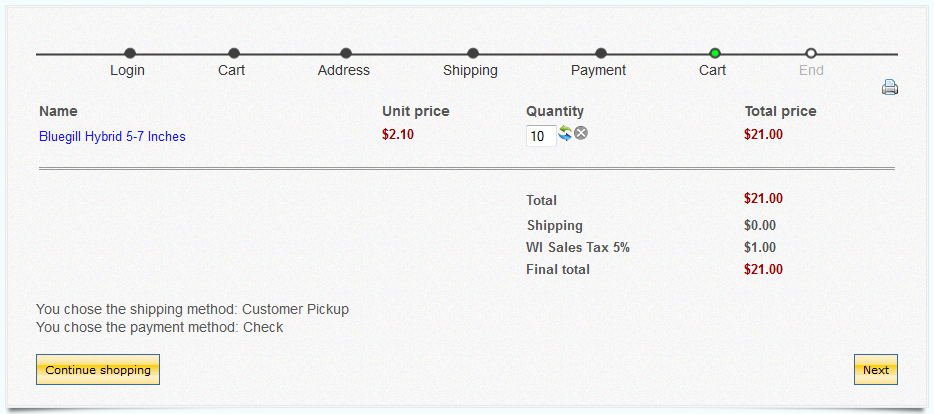
Task: Click the green refresh arrows beside quantity
Action: pos(565,134)
